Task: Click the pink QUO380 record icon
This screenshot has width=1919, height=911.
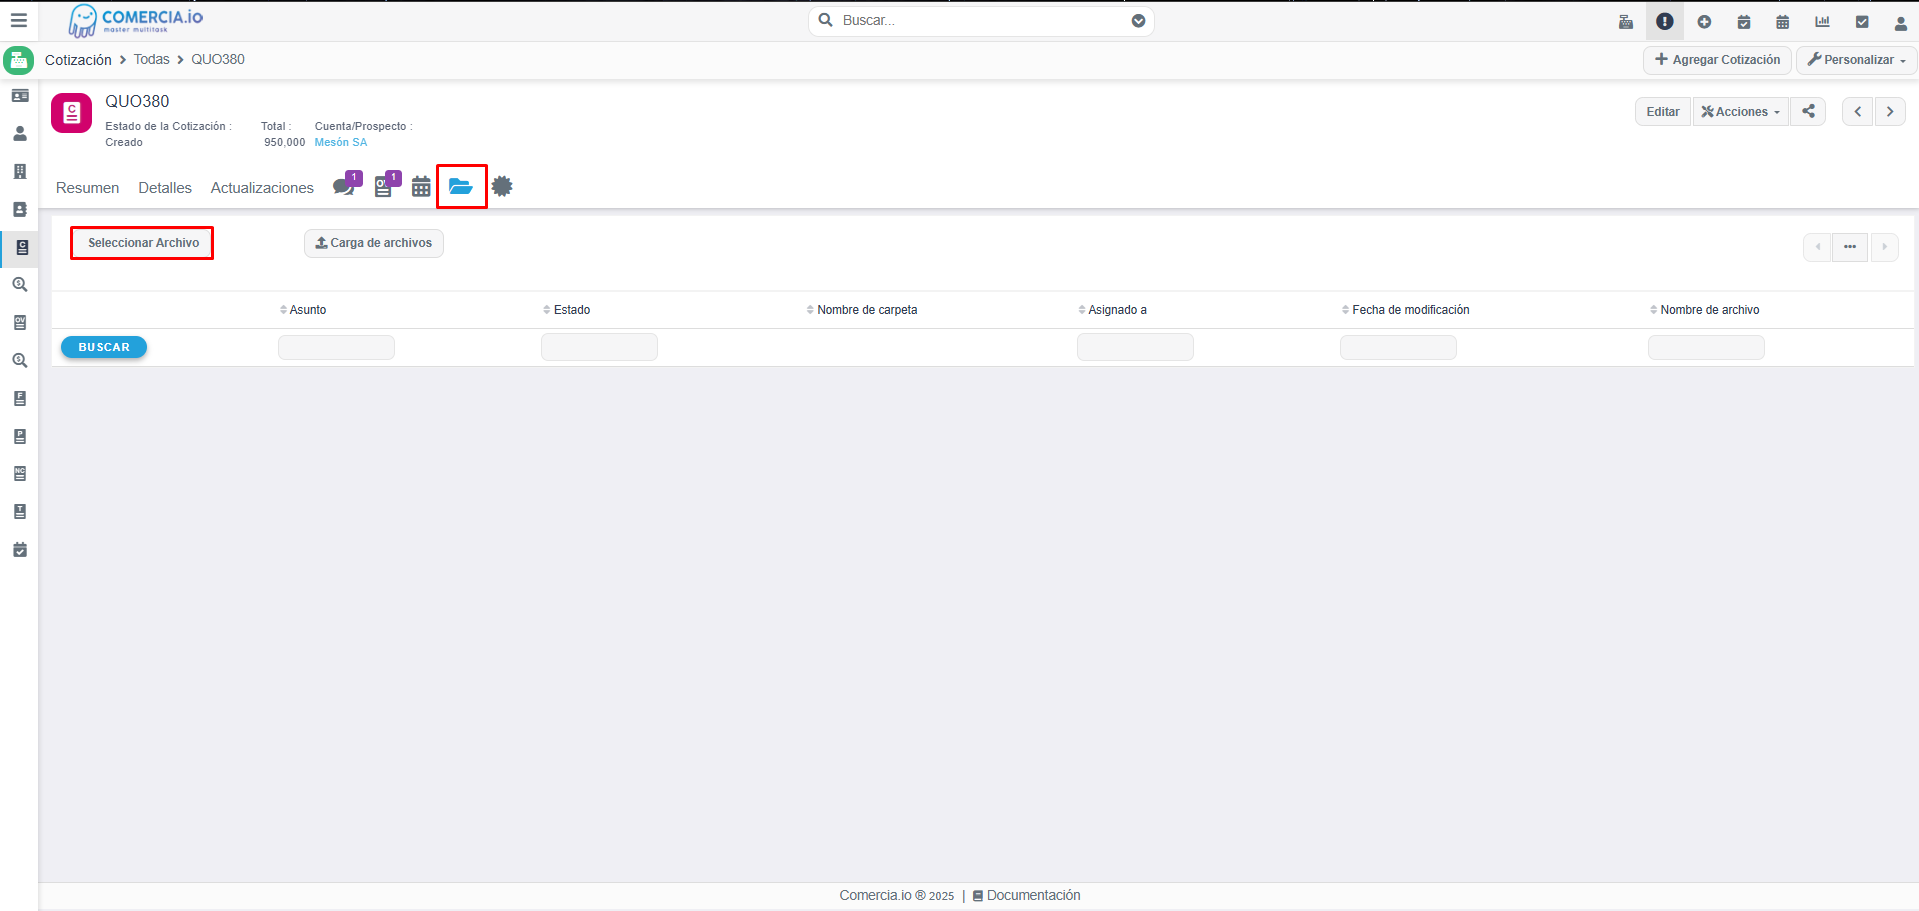Action: pyautogui.click(x=71, y=113)
